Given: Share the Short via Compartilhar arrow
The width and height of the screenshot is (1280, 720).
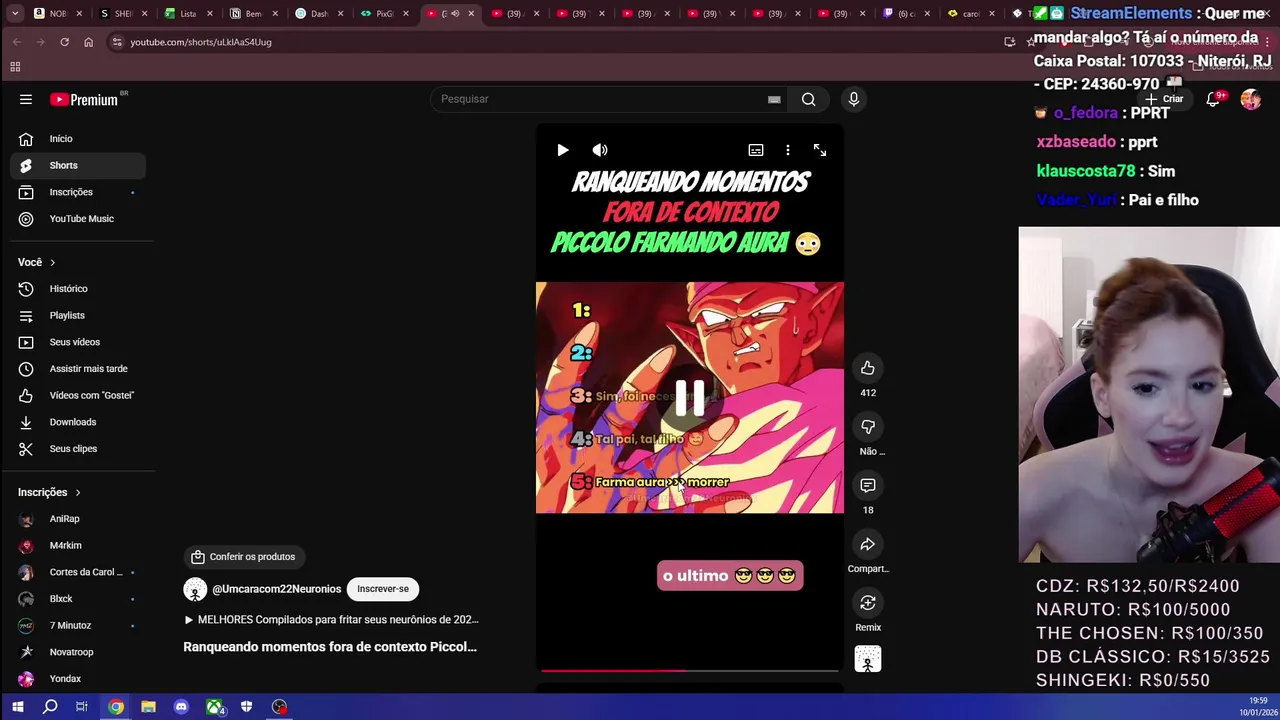Looking at the screenshot, I should click(868, 544).
